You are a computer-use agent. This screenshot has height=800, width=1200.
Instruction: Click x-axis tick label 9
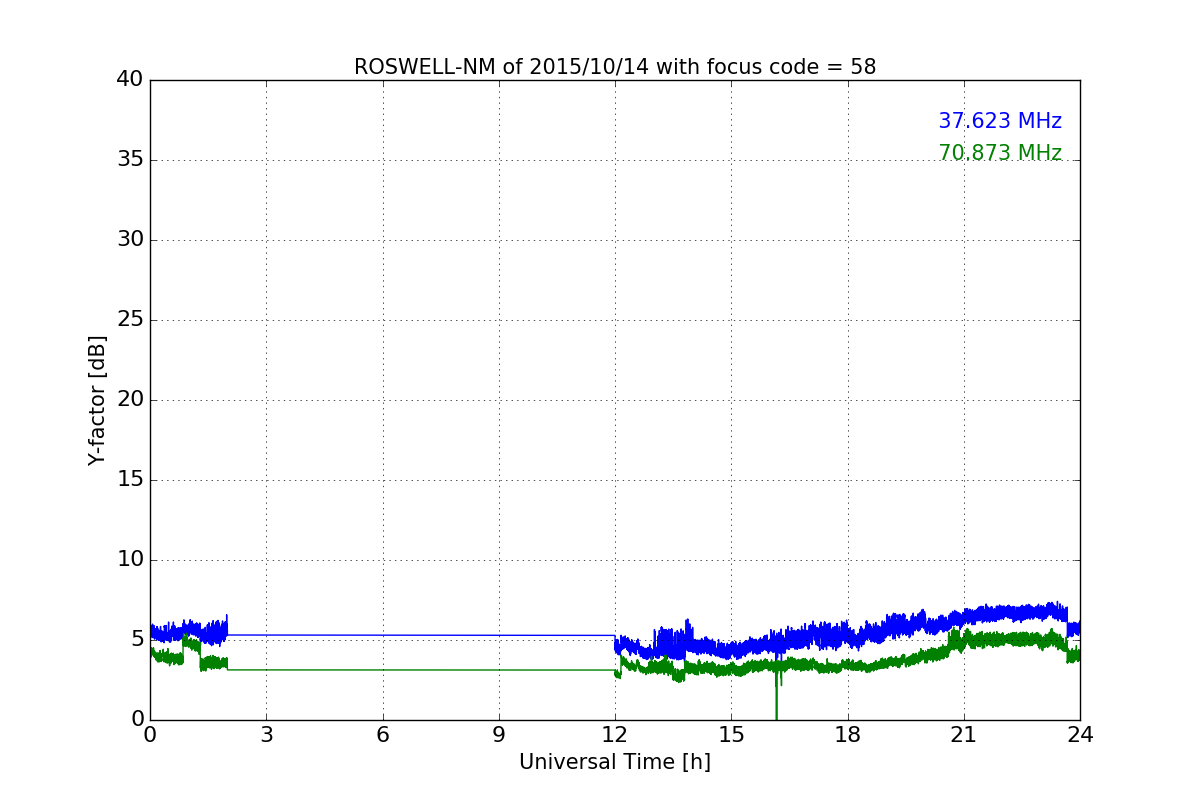(499, 735)
